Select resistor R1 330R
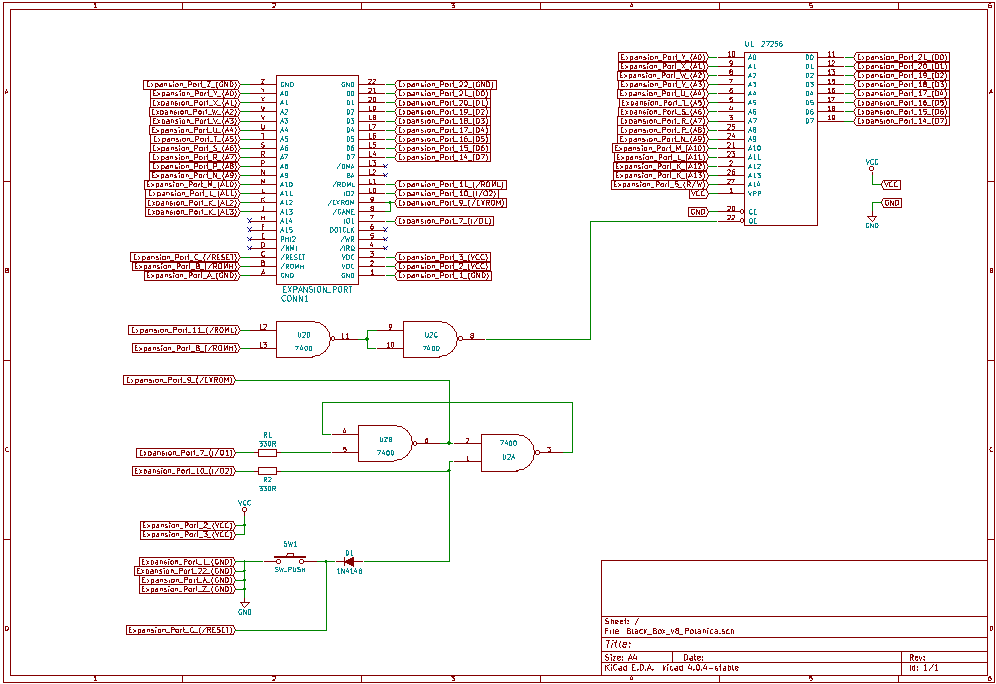The height and width of the screenshot is (684, 996). [267, 453]
